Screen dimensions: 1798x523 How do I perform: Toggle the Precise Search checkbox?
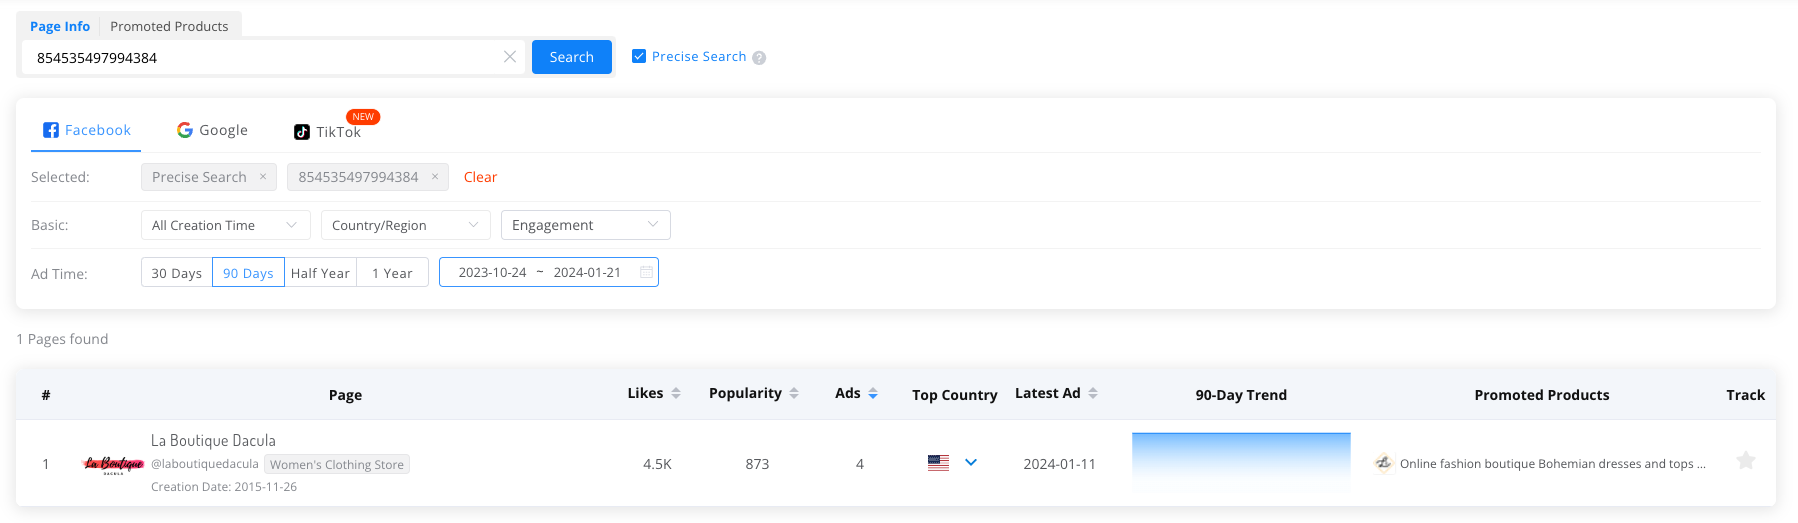639,57
